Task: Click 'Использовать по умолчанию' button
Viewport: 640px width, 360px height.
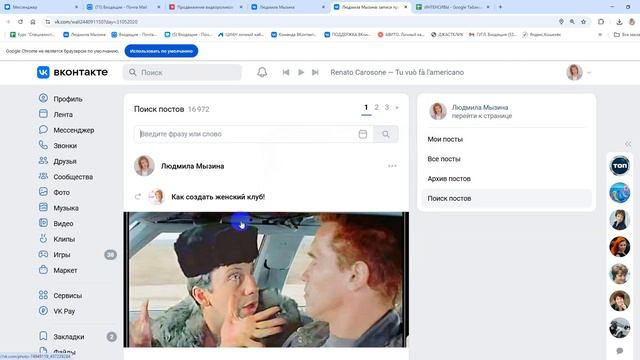Action: click(x=161, y=51)
